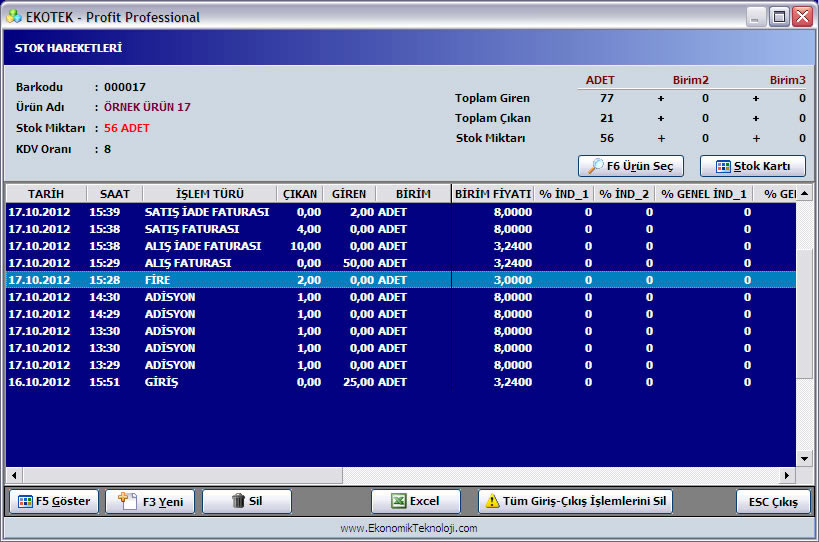819x542 pixels.
Task: Click the F5 Göster table icon
Action: pyautogui.click(x=25, y=502)
